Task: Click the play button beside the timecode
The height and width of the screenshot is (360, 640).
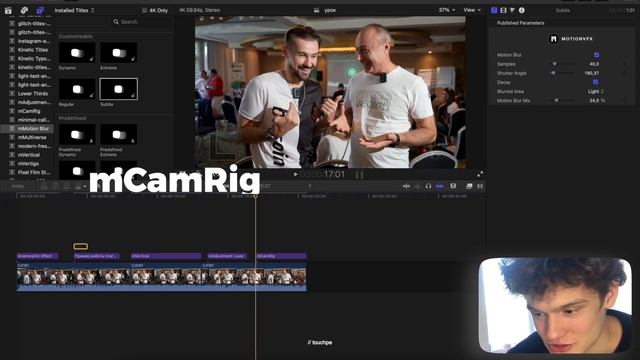Action: 296,174
